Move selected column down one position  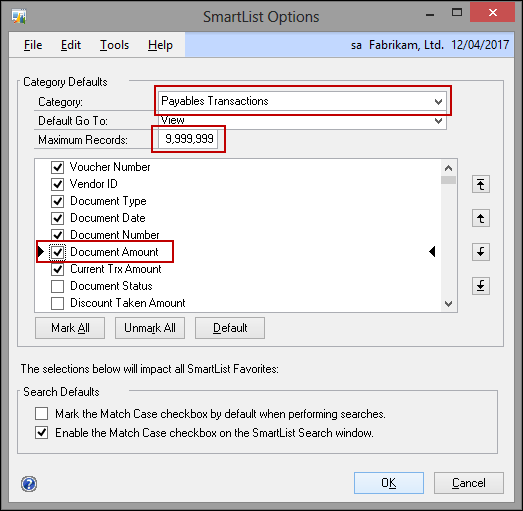pos(481,252)
